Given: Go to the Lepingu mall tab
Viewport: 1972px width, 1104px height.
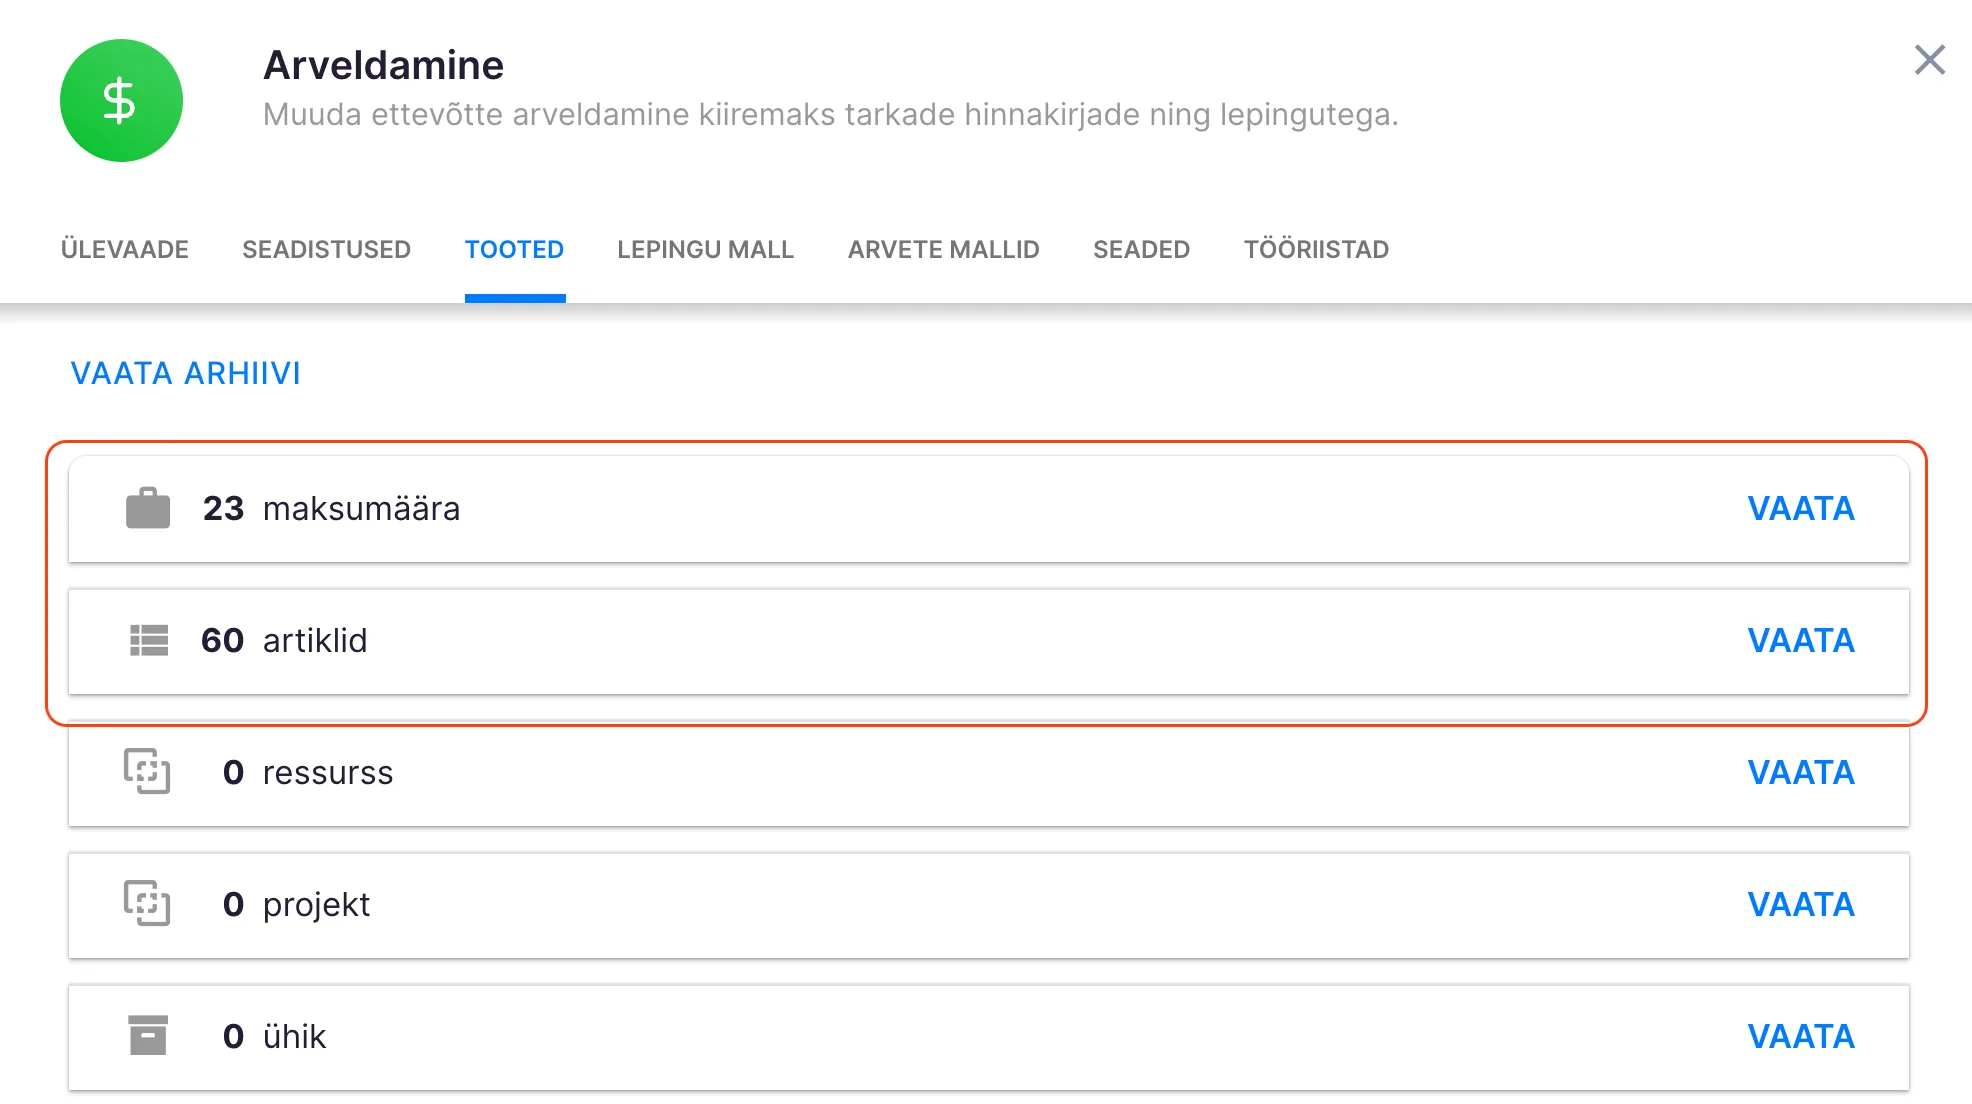Looking at the screenshot, I should pos(705,249).
